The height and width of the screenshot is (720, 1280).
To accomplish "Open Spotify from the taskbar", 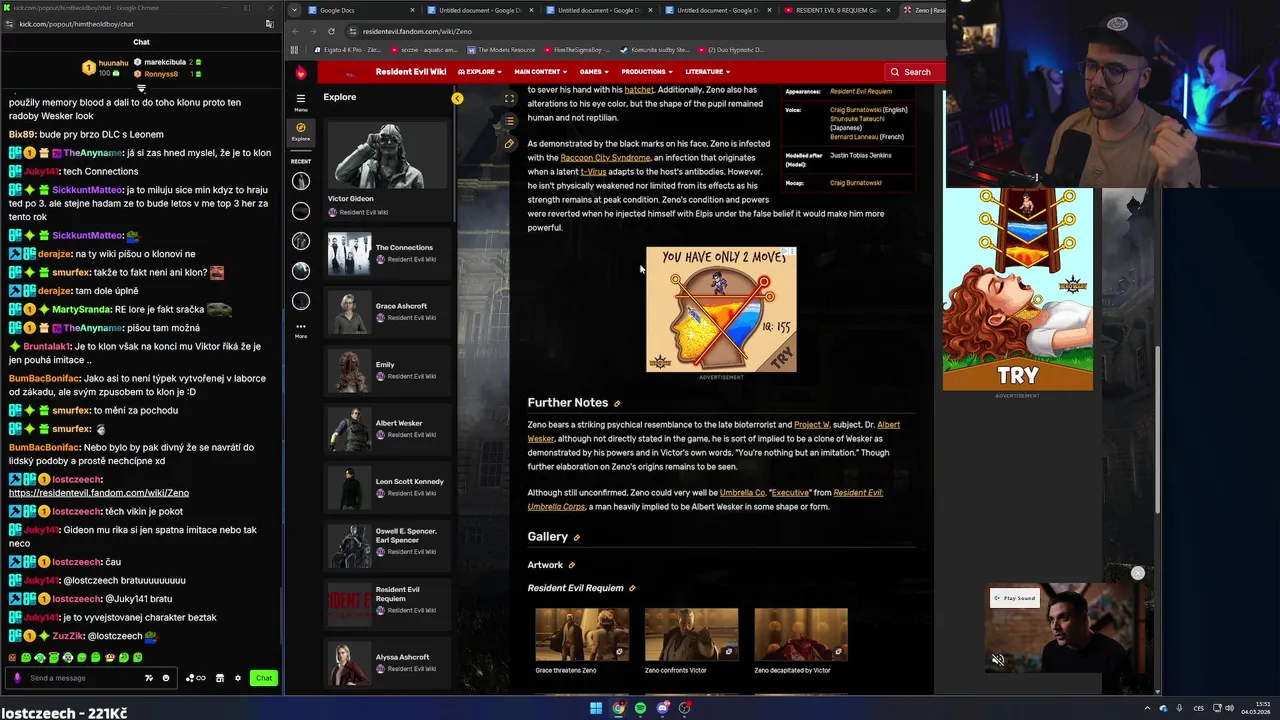I will 640,708.
